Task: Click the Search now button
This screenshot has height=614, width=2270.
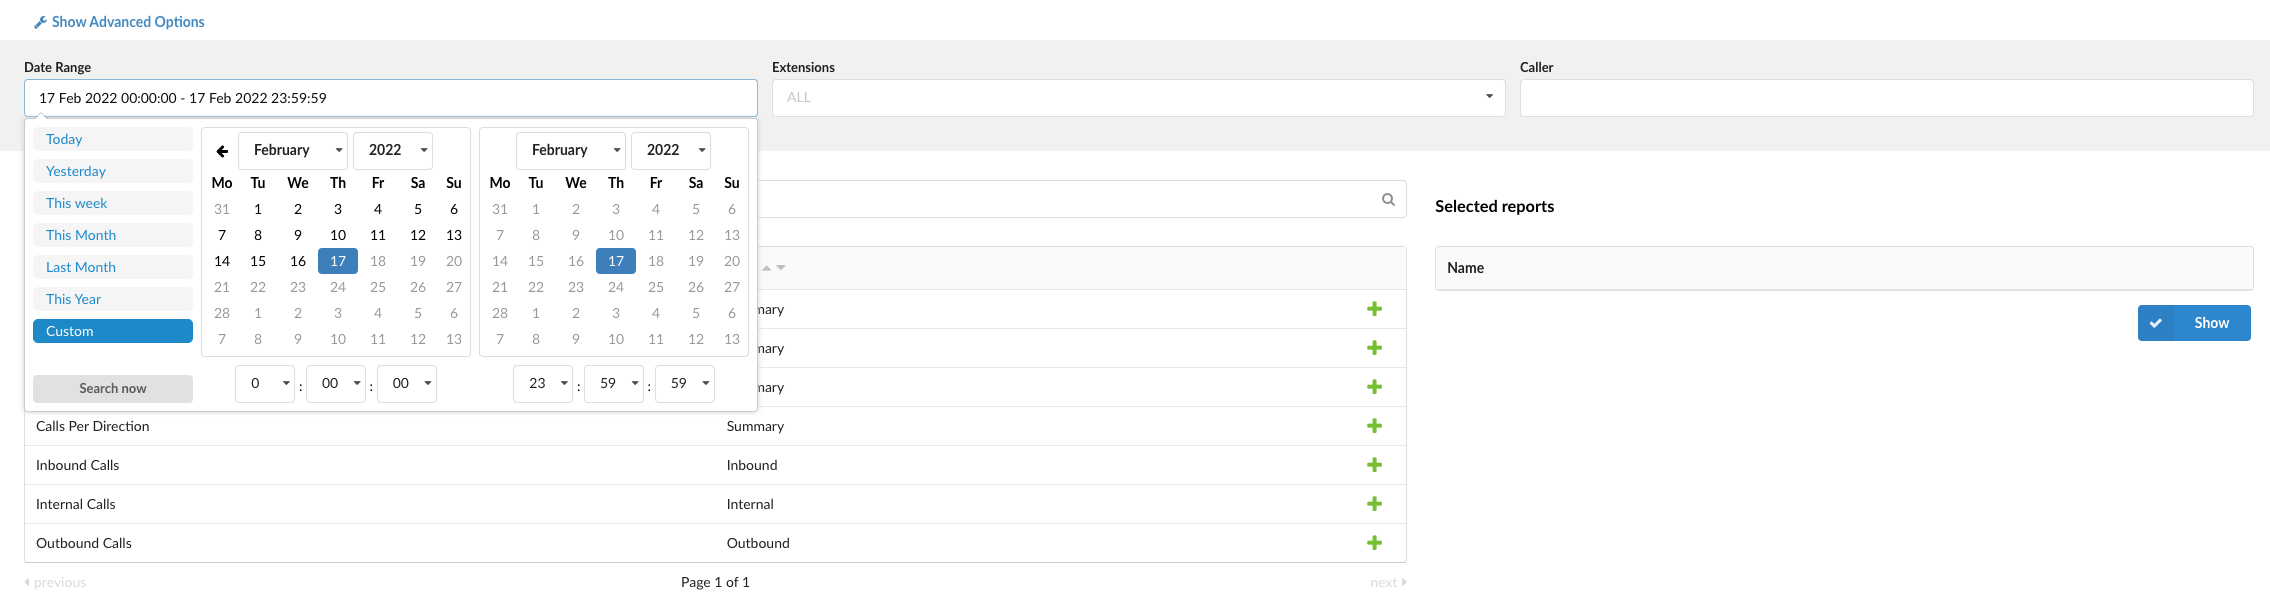Action: coord(113,389)
